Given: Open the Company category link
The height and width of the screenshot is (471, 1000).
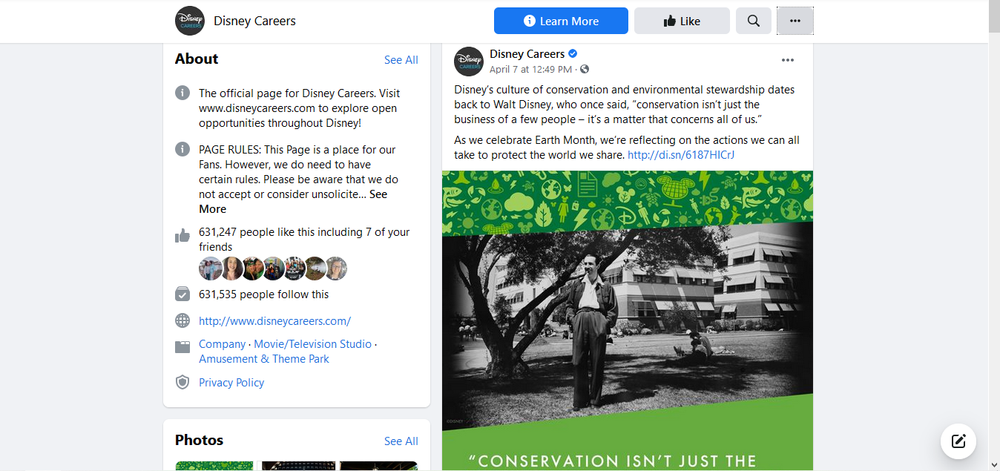Looking at the screenshot, I should click(x=222, y=344).
